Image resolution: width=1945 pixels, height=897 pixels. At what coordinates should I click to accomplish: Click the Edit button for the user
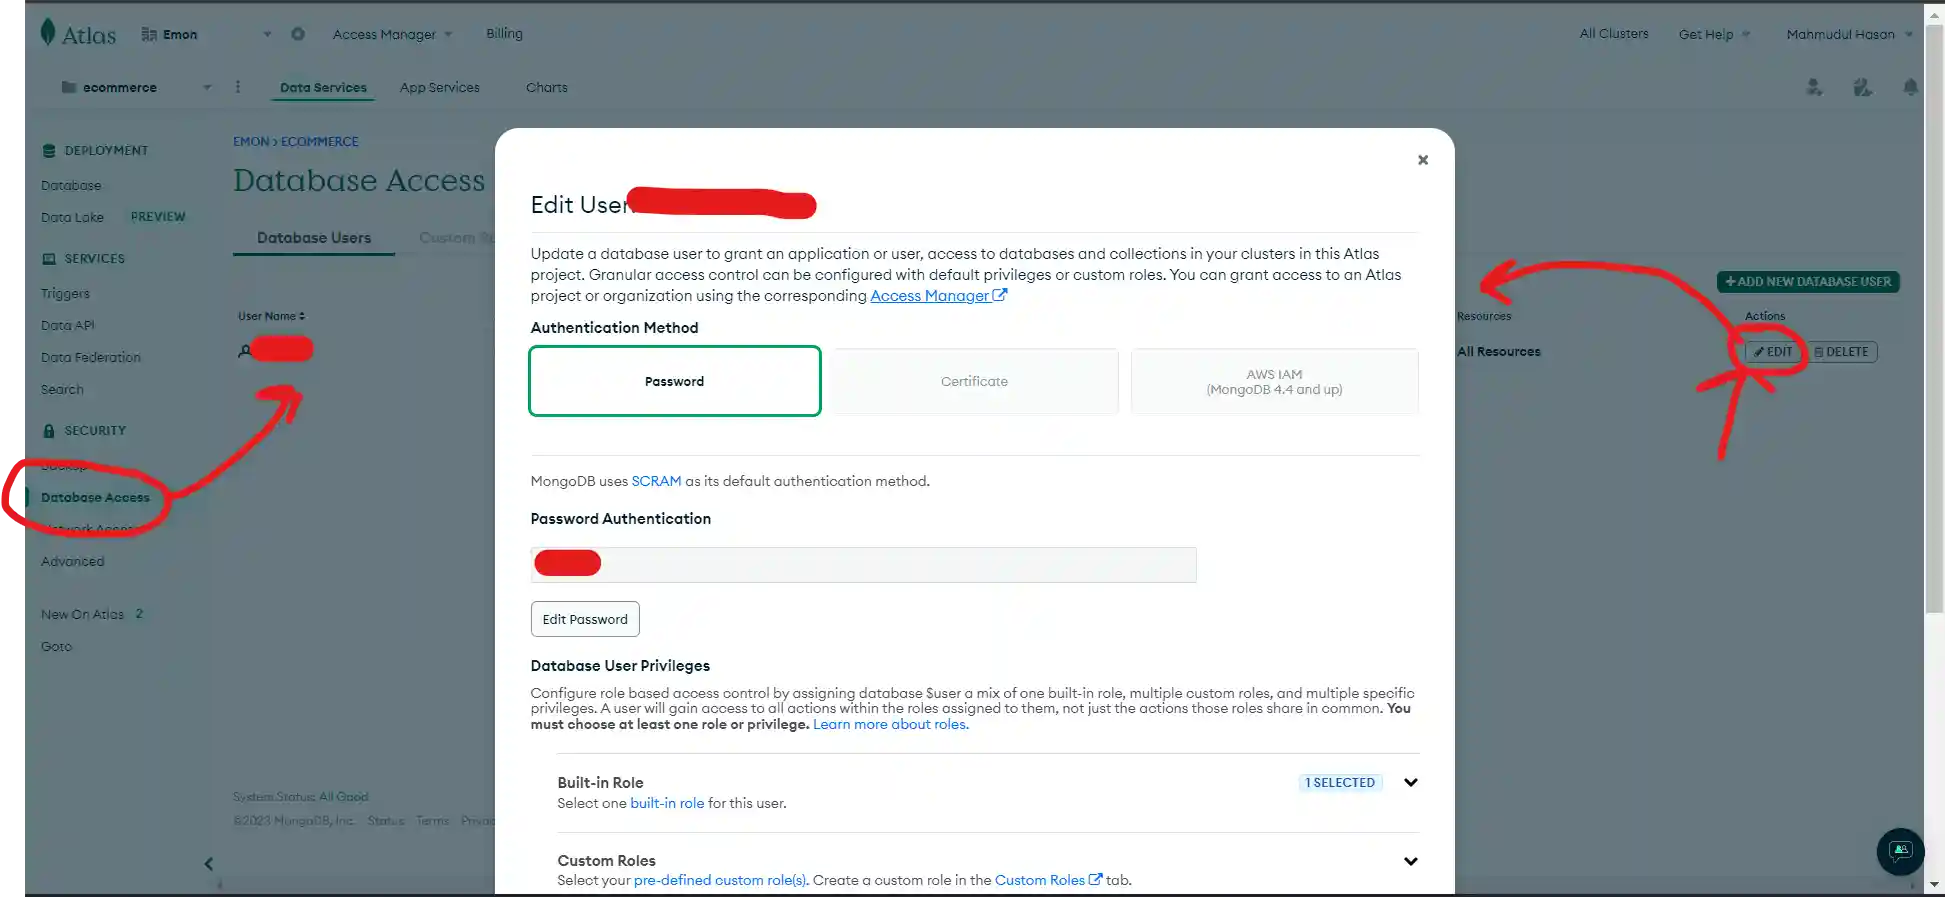[x=1773, y=352]
